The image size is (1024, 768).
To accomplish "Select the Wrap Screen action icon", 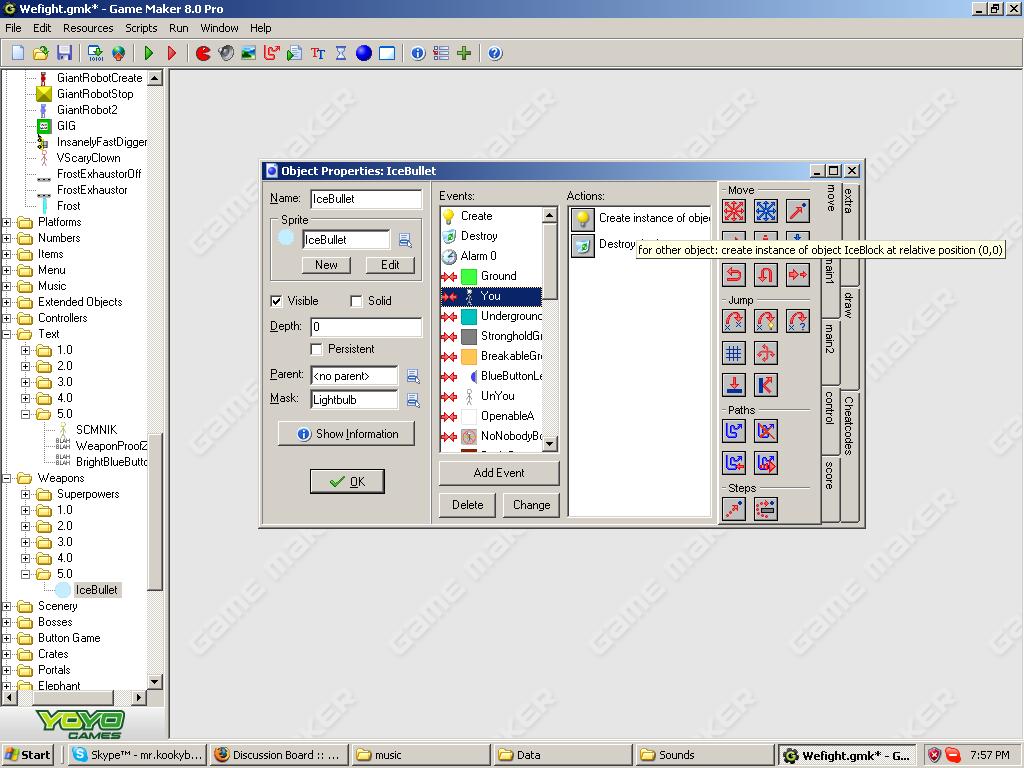I will tap(766, 353).
